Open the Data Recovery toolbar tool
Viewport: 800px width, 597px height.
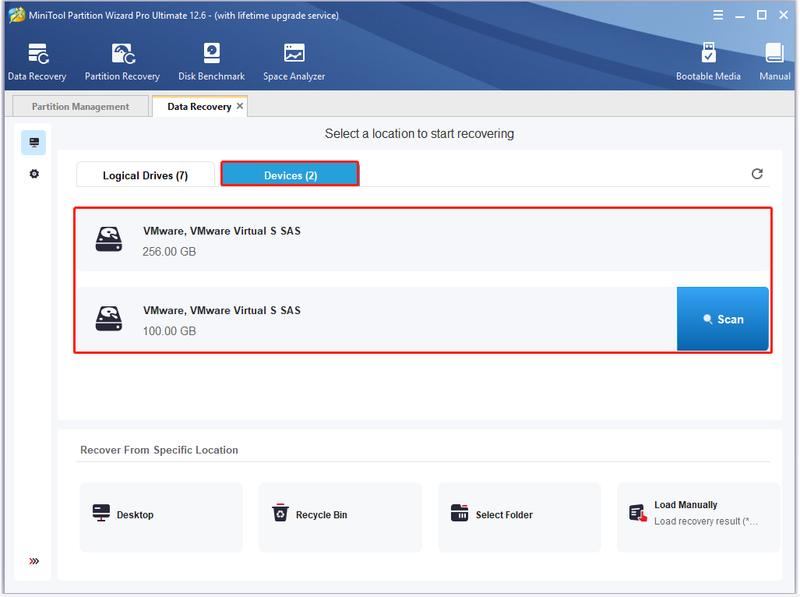[37, 62]
